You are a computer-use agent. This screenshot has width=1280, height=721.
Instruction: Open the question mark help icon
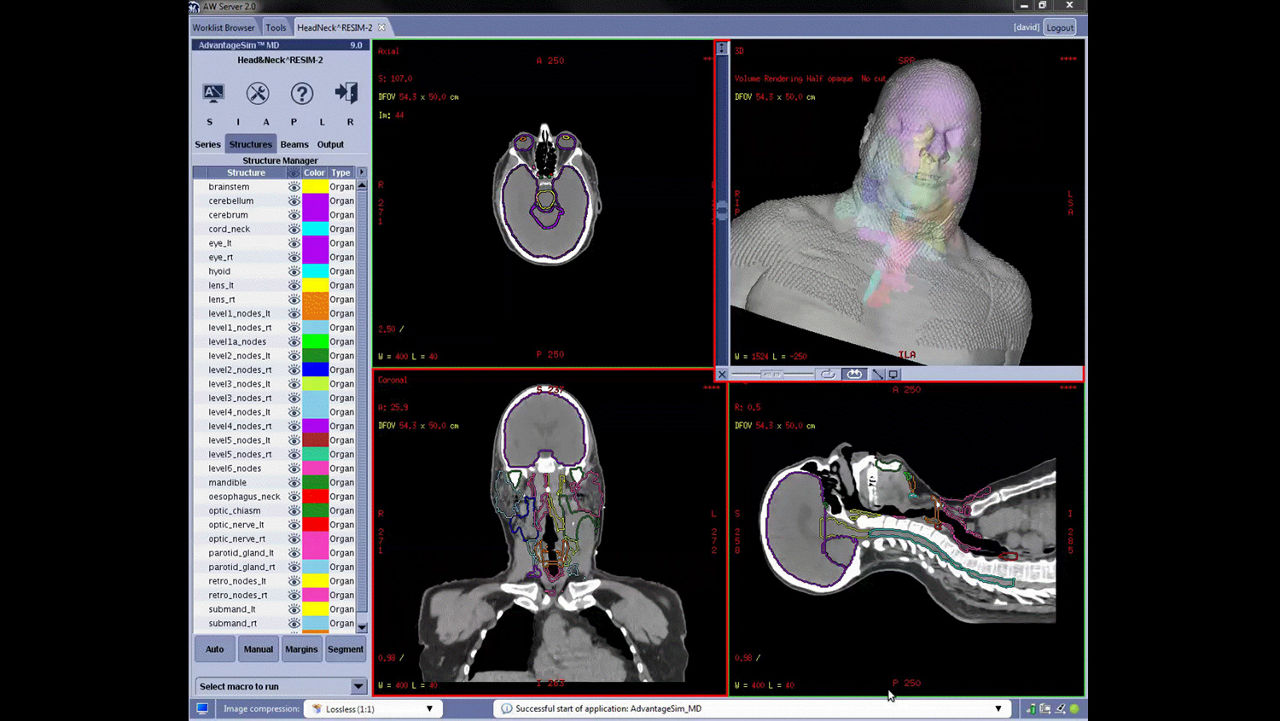[x=302, y=93]
